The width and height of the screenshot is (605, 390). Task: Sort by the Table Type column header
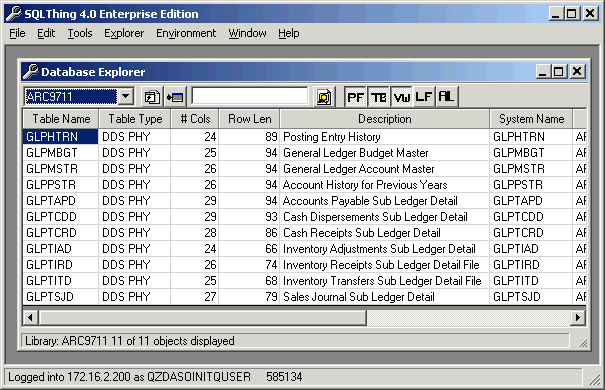pos(135,119)
